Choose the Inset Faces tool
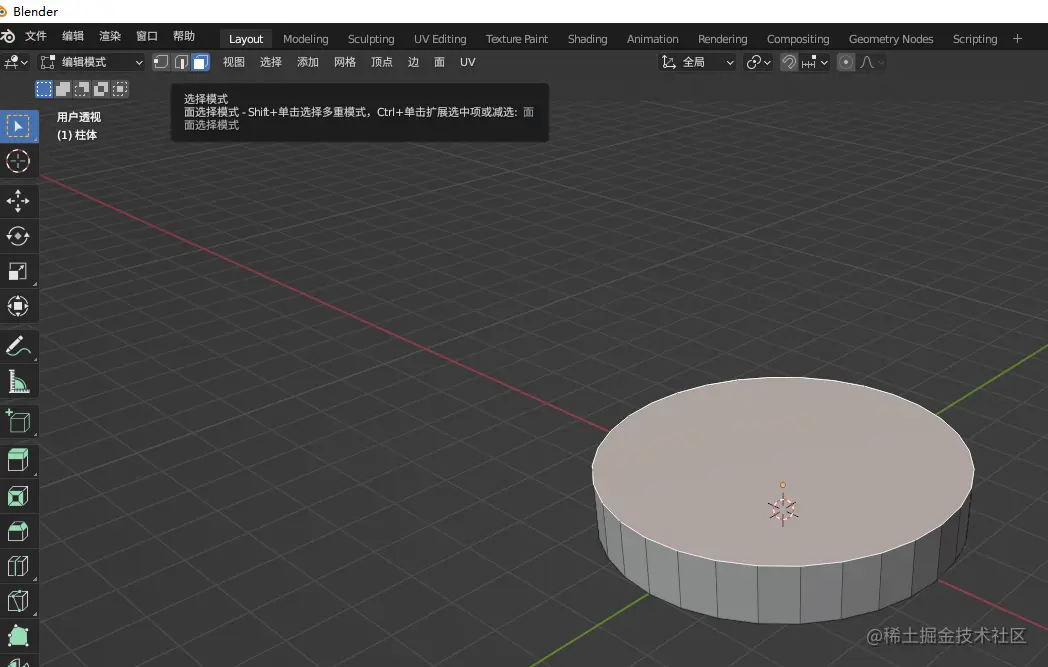Screen dimensions: 1048x667 tap(18, 496)
